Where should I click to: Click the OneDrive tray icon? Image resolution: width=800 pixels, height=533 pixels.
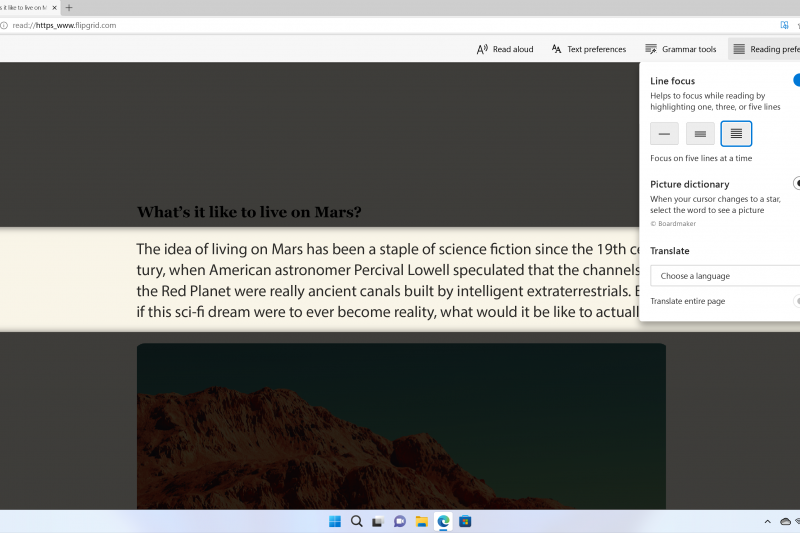(785, 521)
